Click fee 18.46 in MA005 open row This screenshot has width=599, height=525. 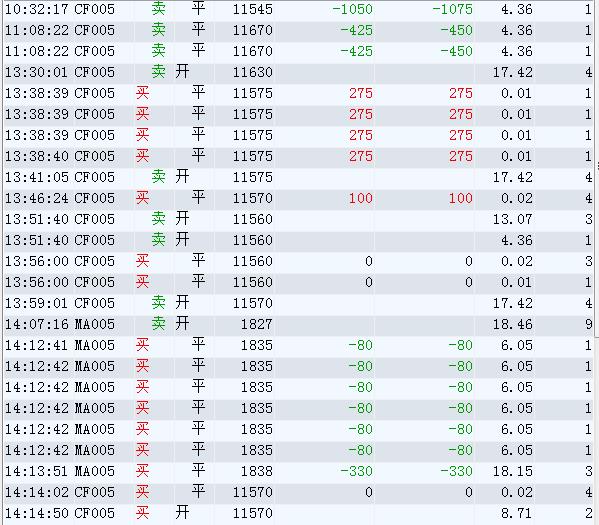coord(512,324)
